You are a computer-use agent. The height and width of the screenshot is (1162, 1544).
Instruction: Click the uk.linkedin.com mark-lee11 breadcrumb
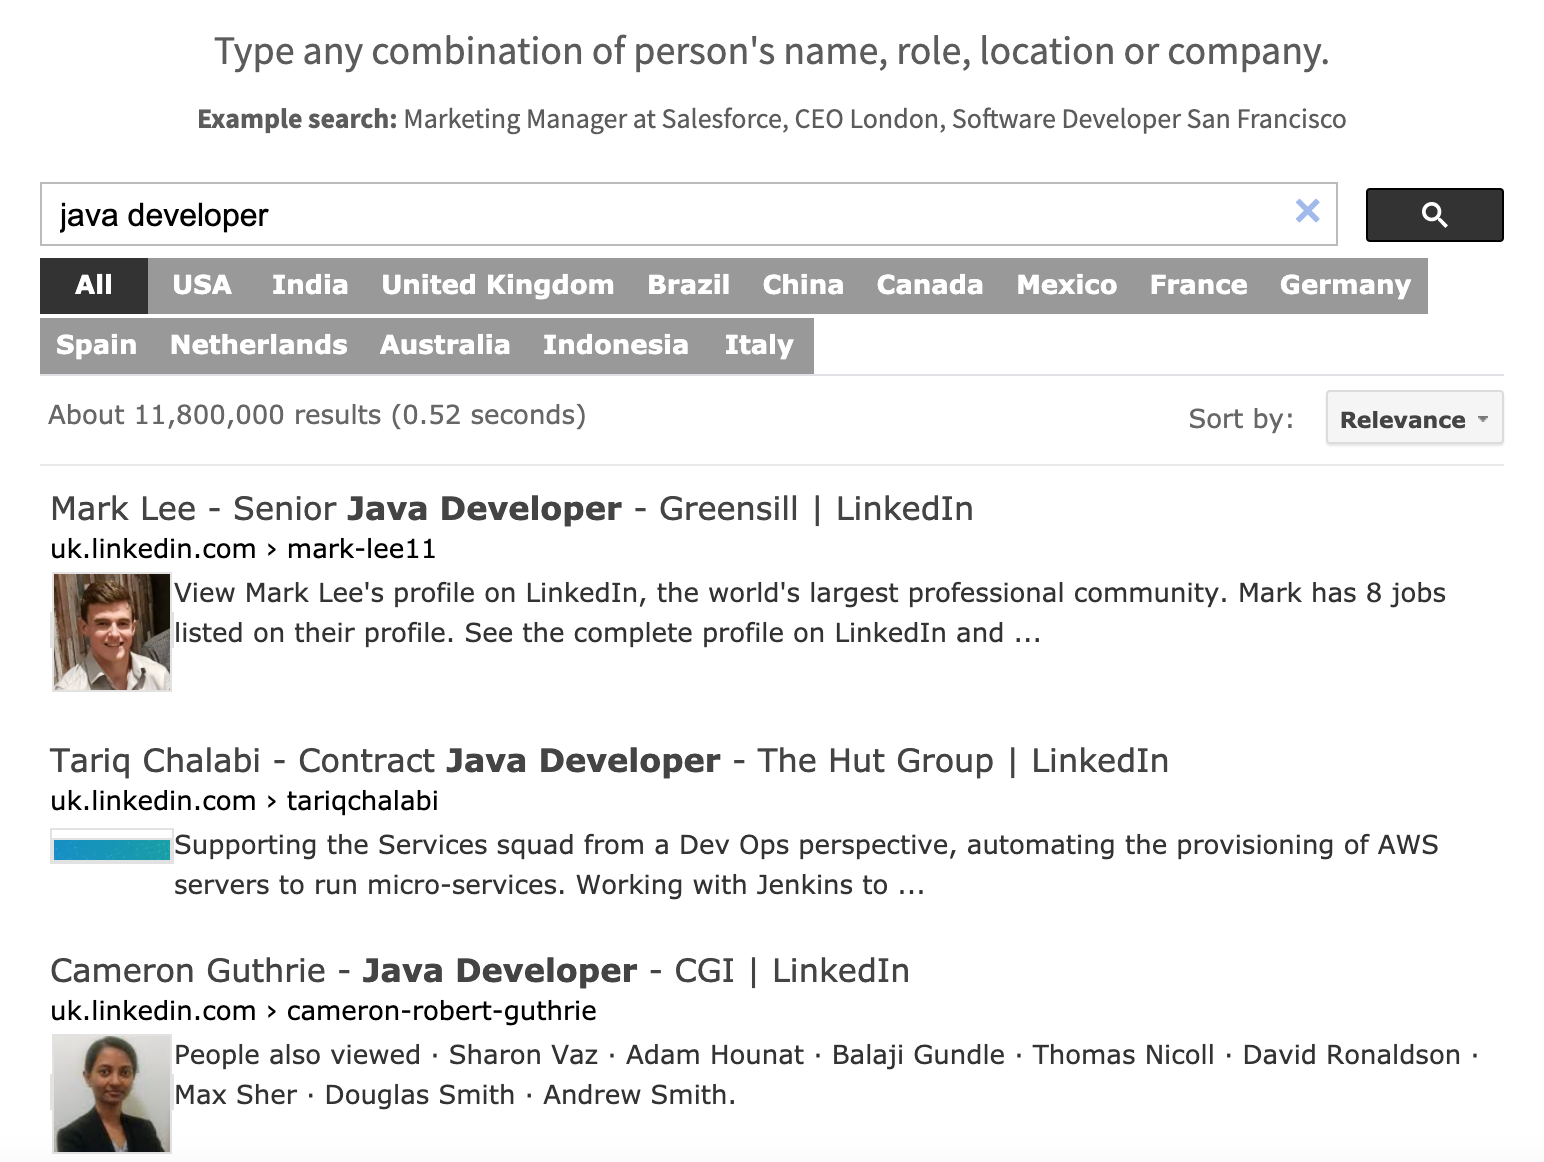click(x=246, y=549)
